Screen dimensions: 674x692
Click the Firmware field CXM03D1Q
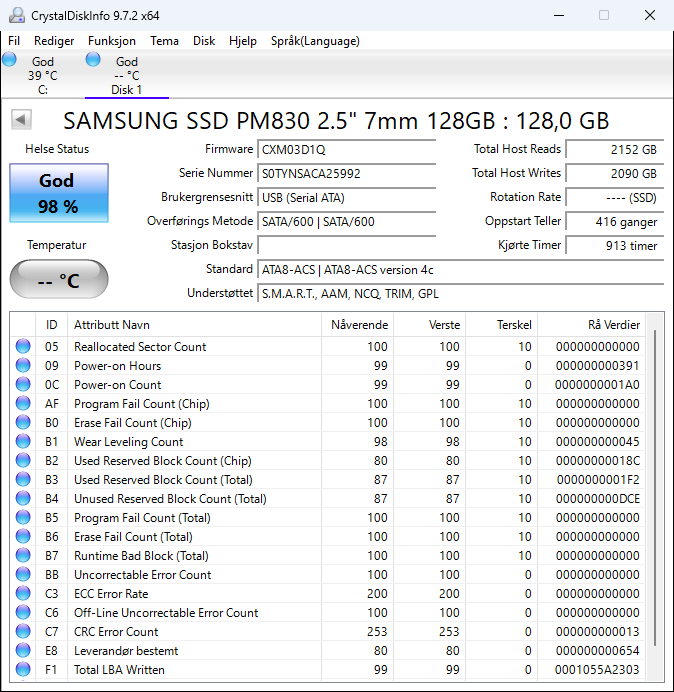[346, 150]
